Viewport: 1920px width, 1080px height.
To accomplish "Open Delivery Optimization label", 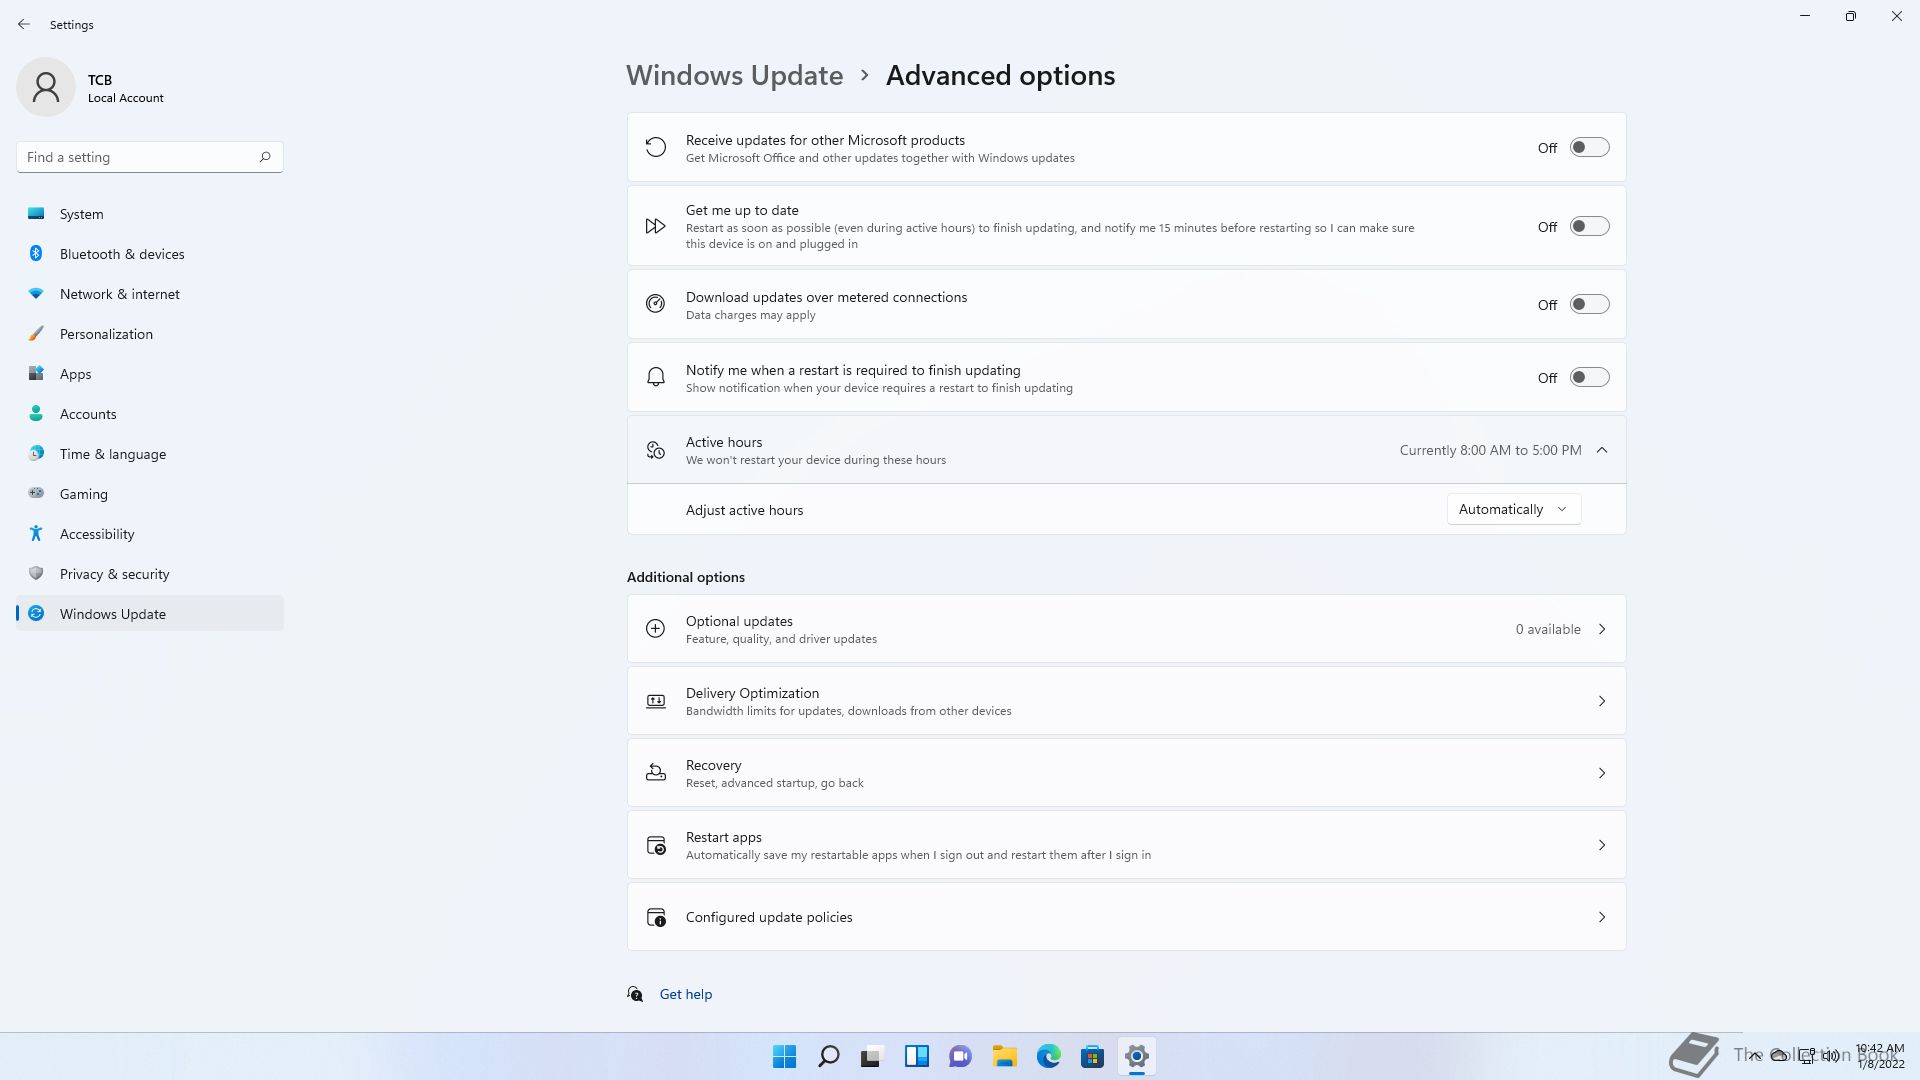I will click(x=752, y=693).
